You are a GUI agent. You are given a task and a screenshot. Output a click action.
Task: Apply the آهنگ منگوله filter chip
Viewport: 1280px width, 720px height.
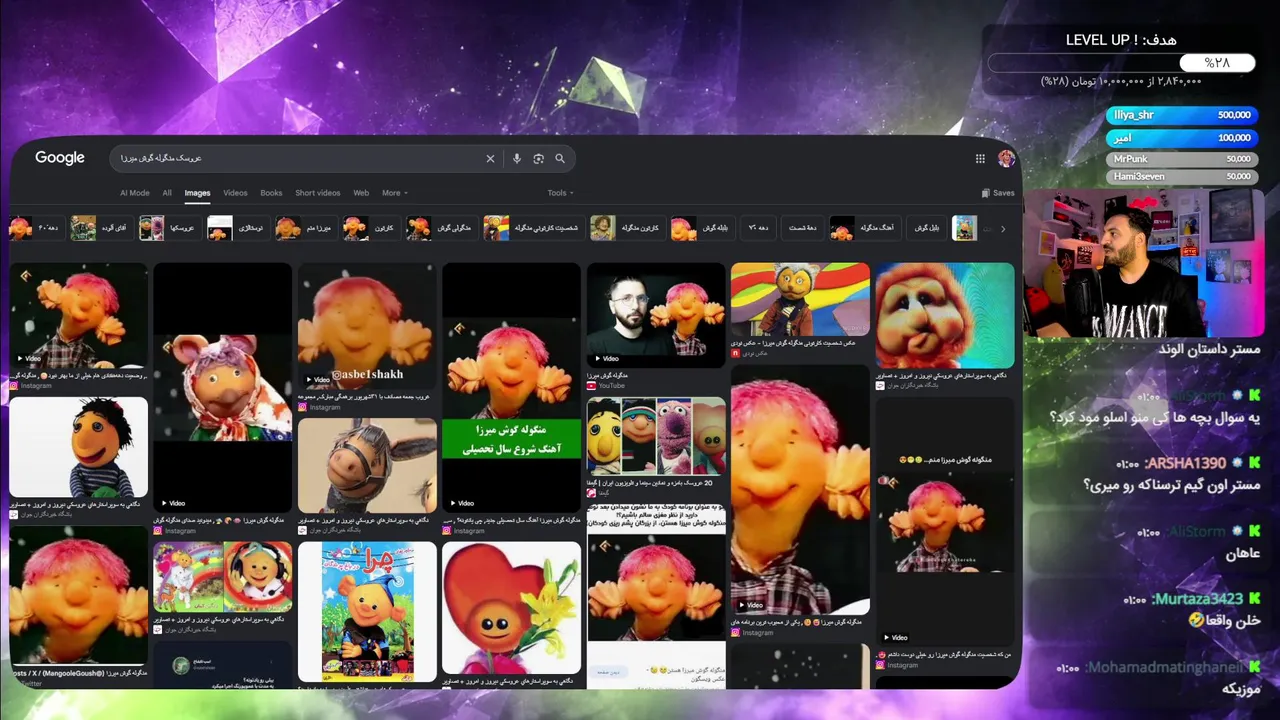pos(863,228)
